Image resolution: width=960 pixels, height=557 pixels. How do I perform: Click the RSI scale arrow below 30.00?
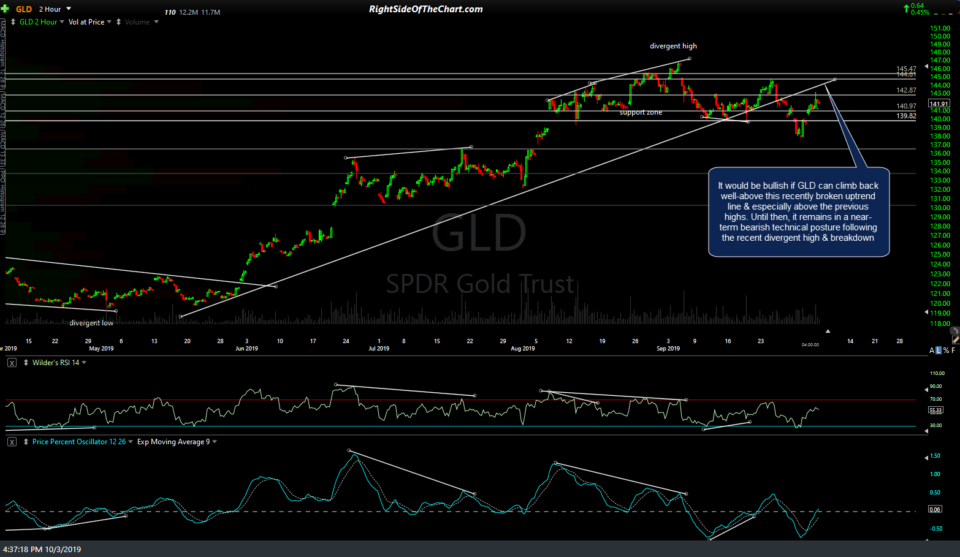[926, 432]
